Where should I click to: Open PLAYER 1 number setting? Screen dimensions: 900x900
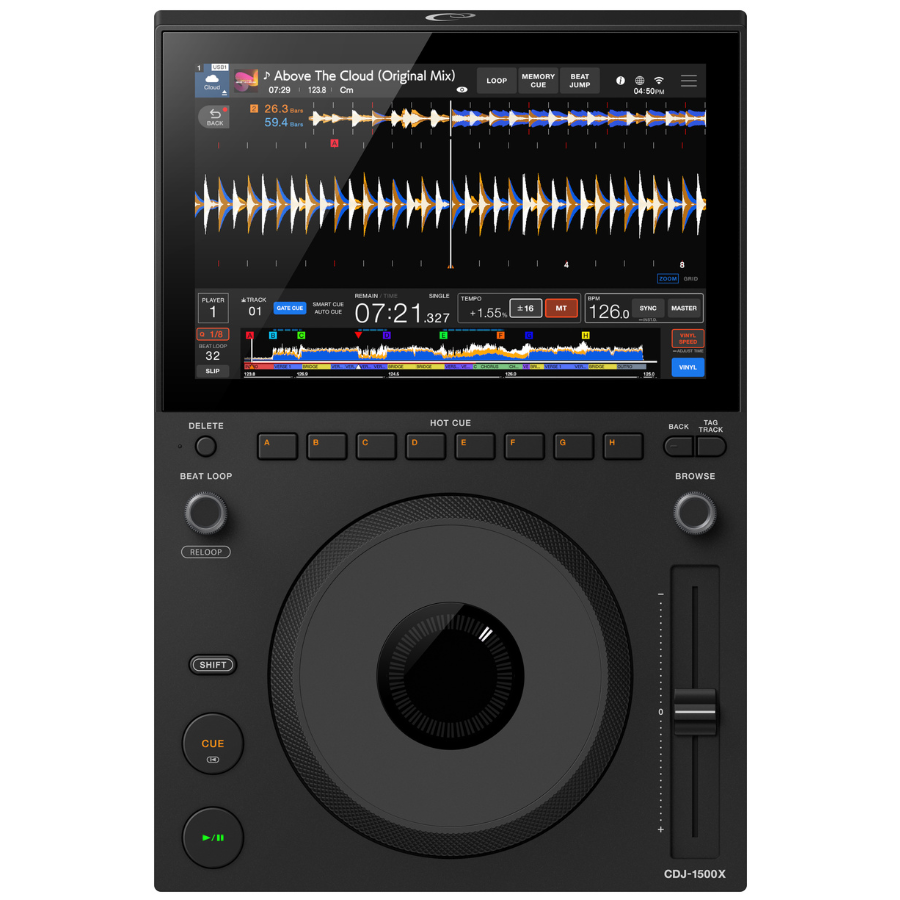(x=213, y=308)
